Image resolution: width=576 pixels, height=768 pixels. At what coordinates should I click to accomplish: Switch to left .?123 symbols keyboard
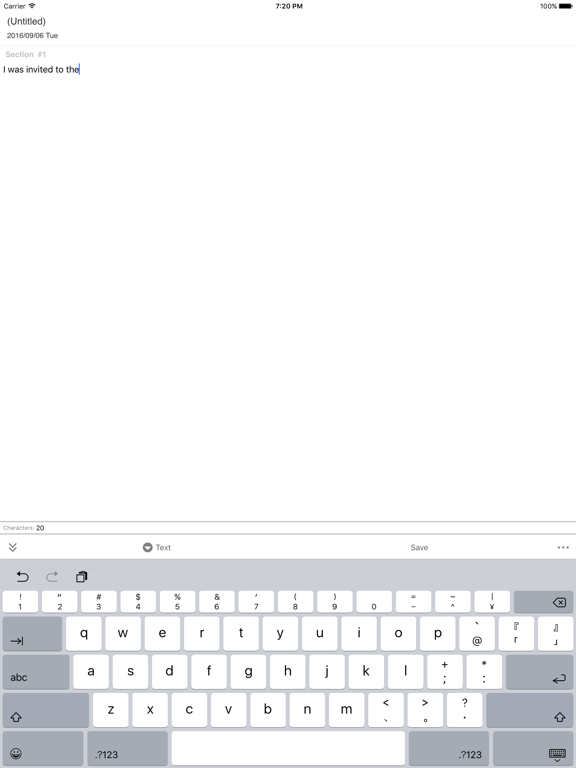point(127,748)
